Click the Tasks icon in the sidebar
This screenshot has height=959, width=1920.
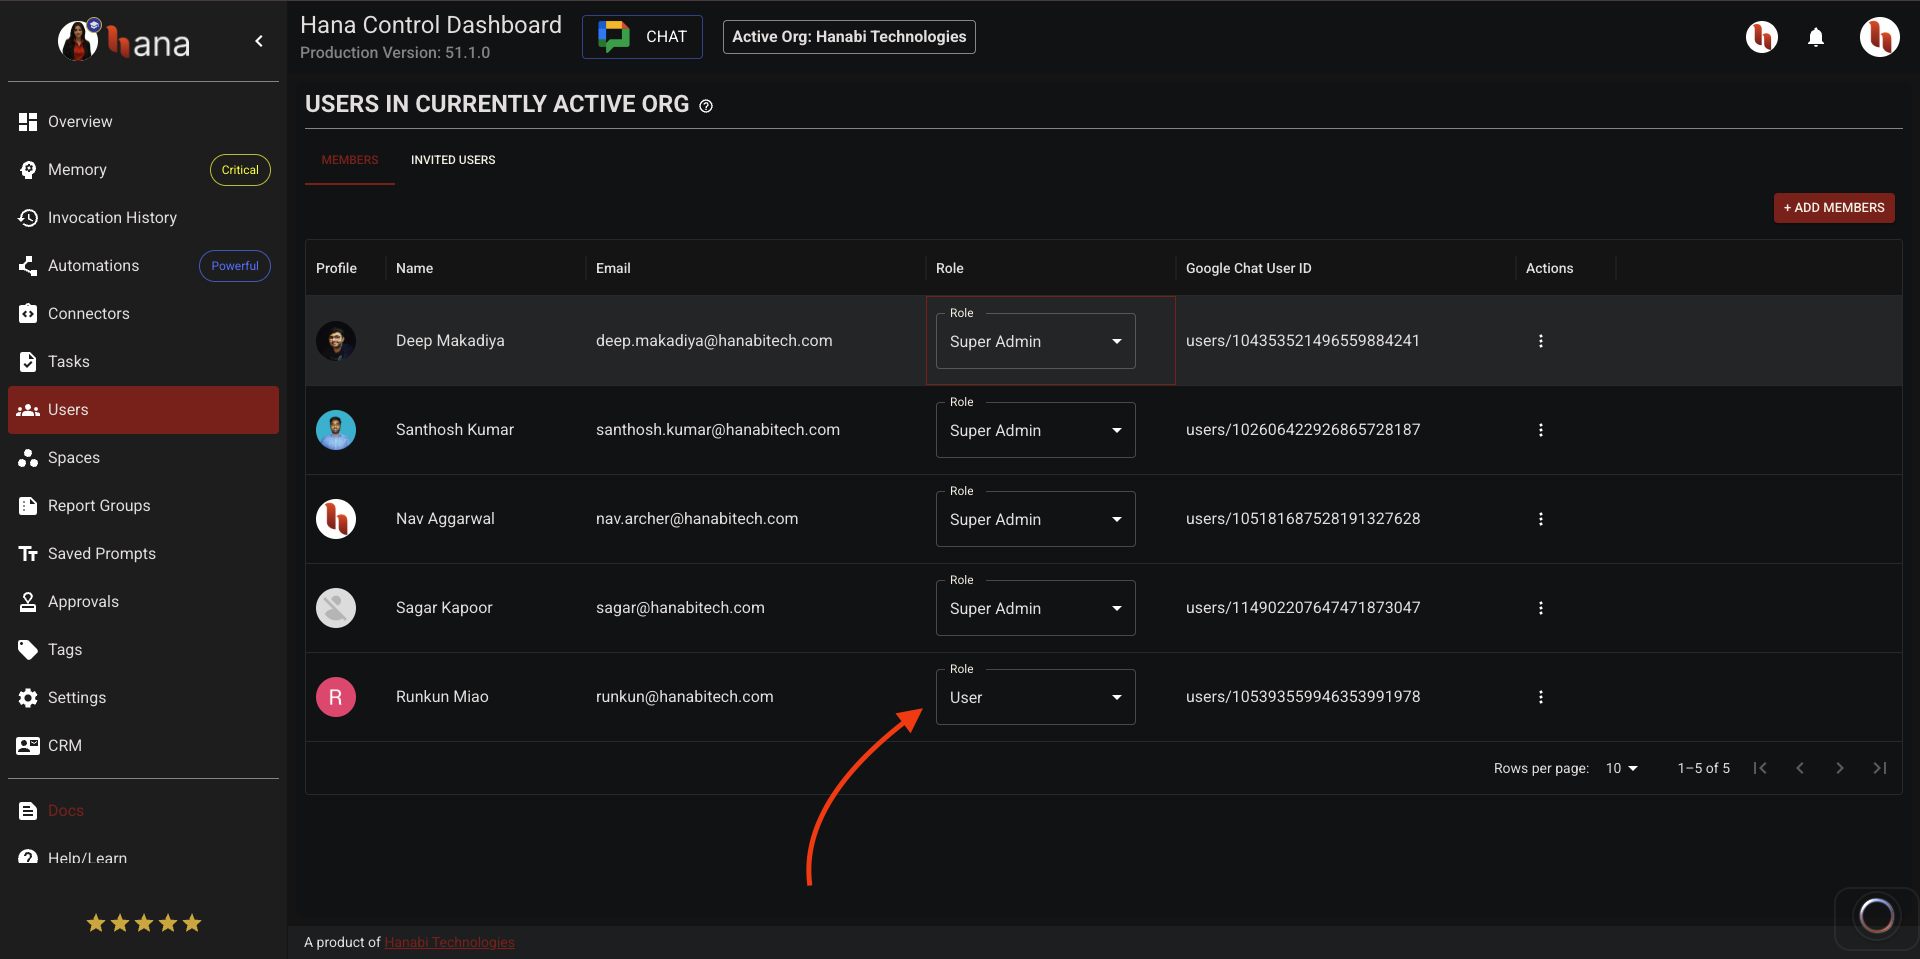coord(28,362)
